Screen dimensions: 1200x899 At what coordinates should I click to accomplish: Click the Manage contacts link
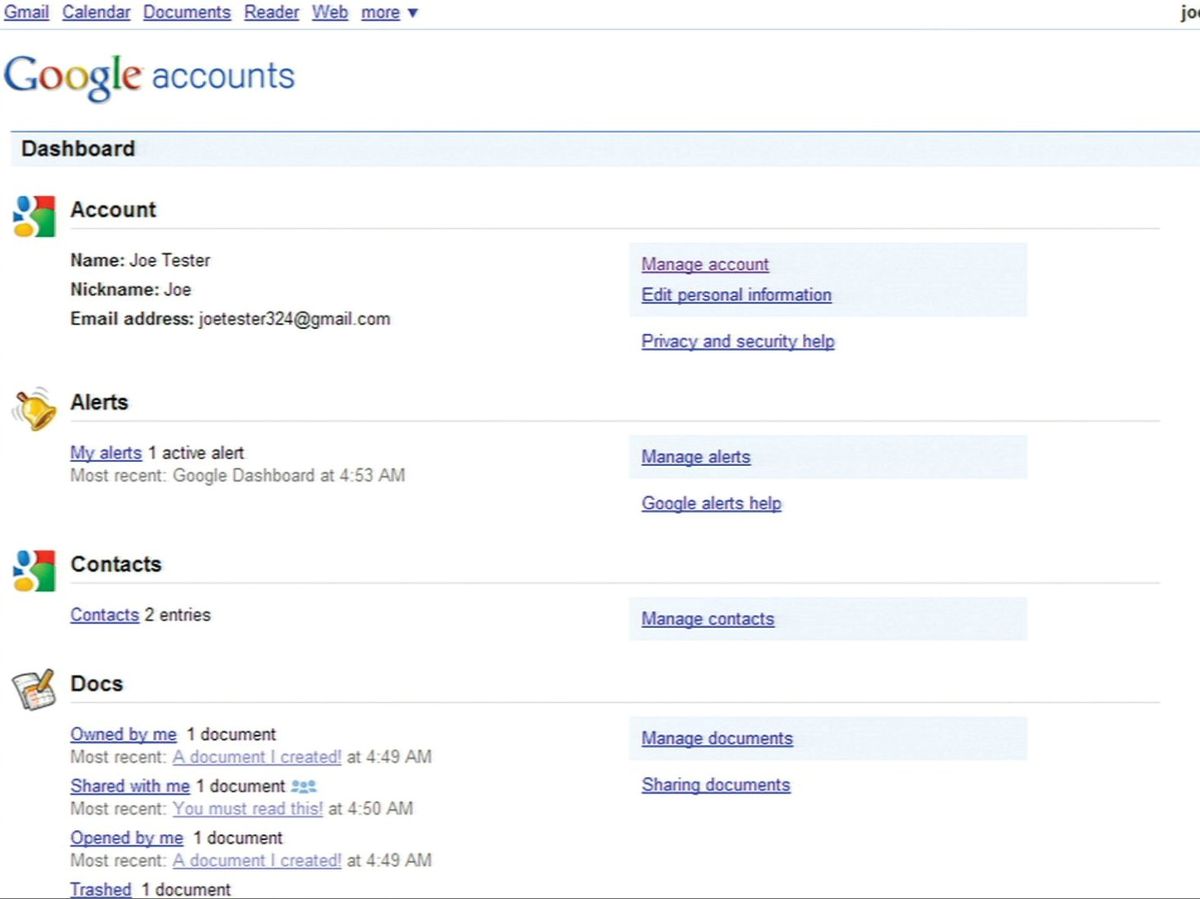point(708,619)
